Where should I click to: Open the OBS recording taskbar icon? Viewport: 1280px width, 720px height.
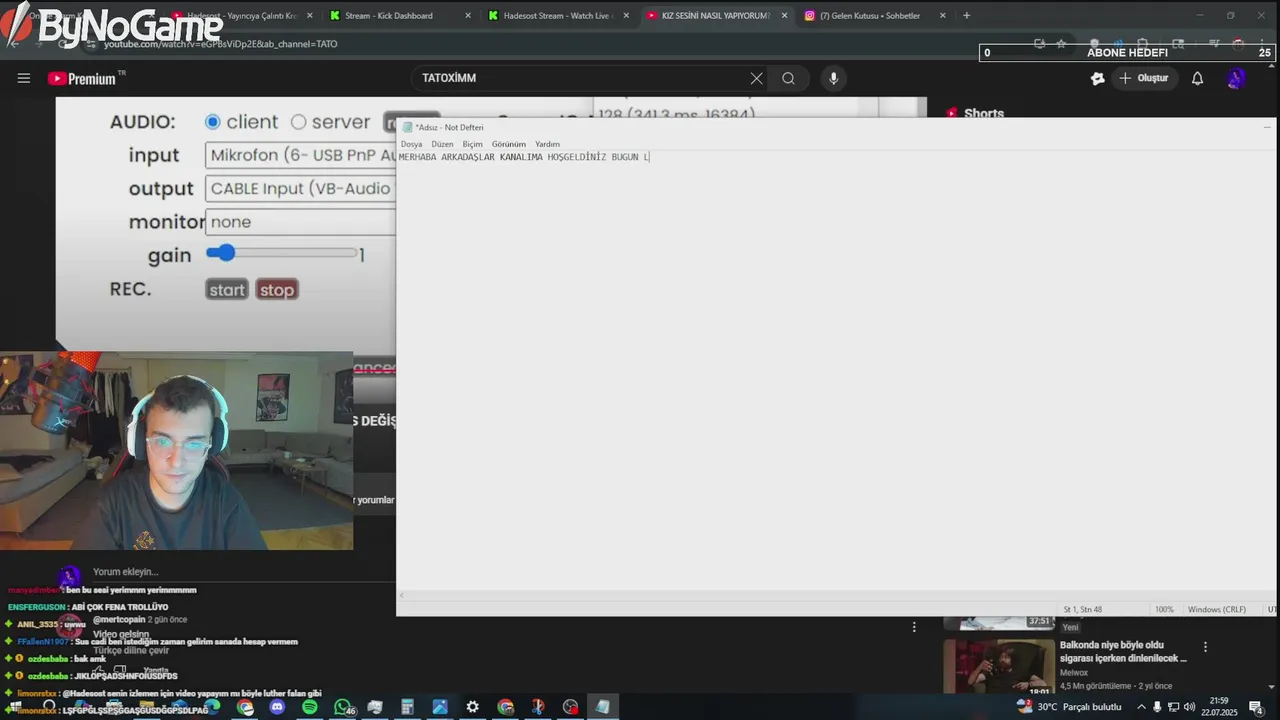(x=570, y=707)
